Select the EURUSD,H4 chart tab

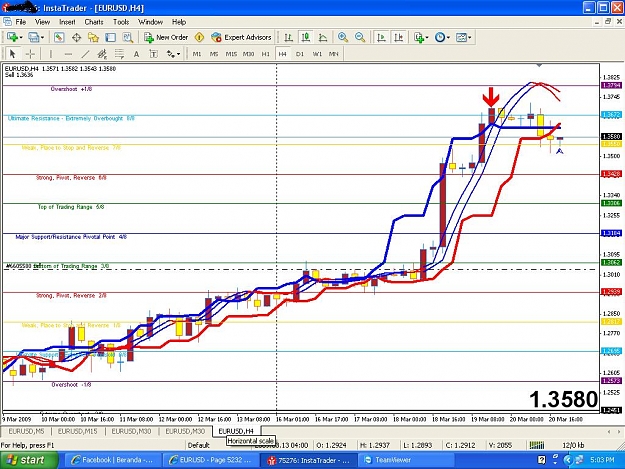pos(236,431)
